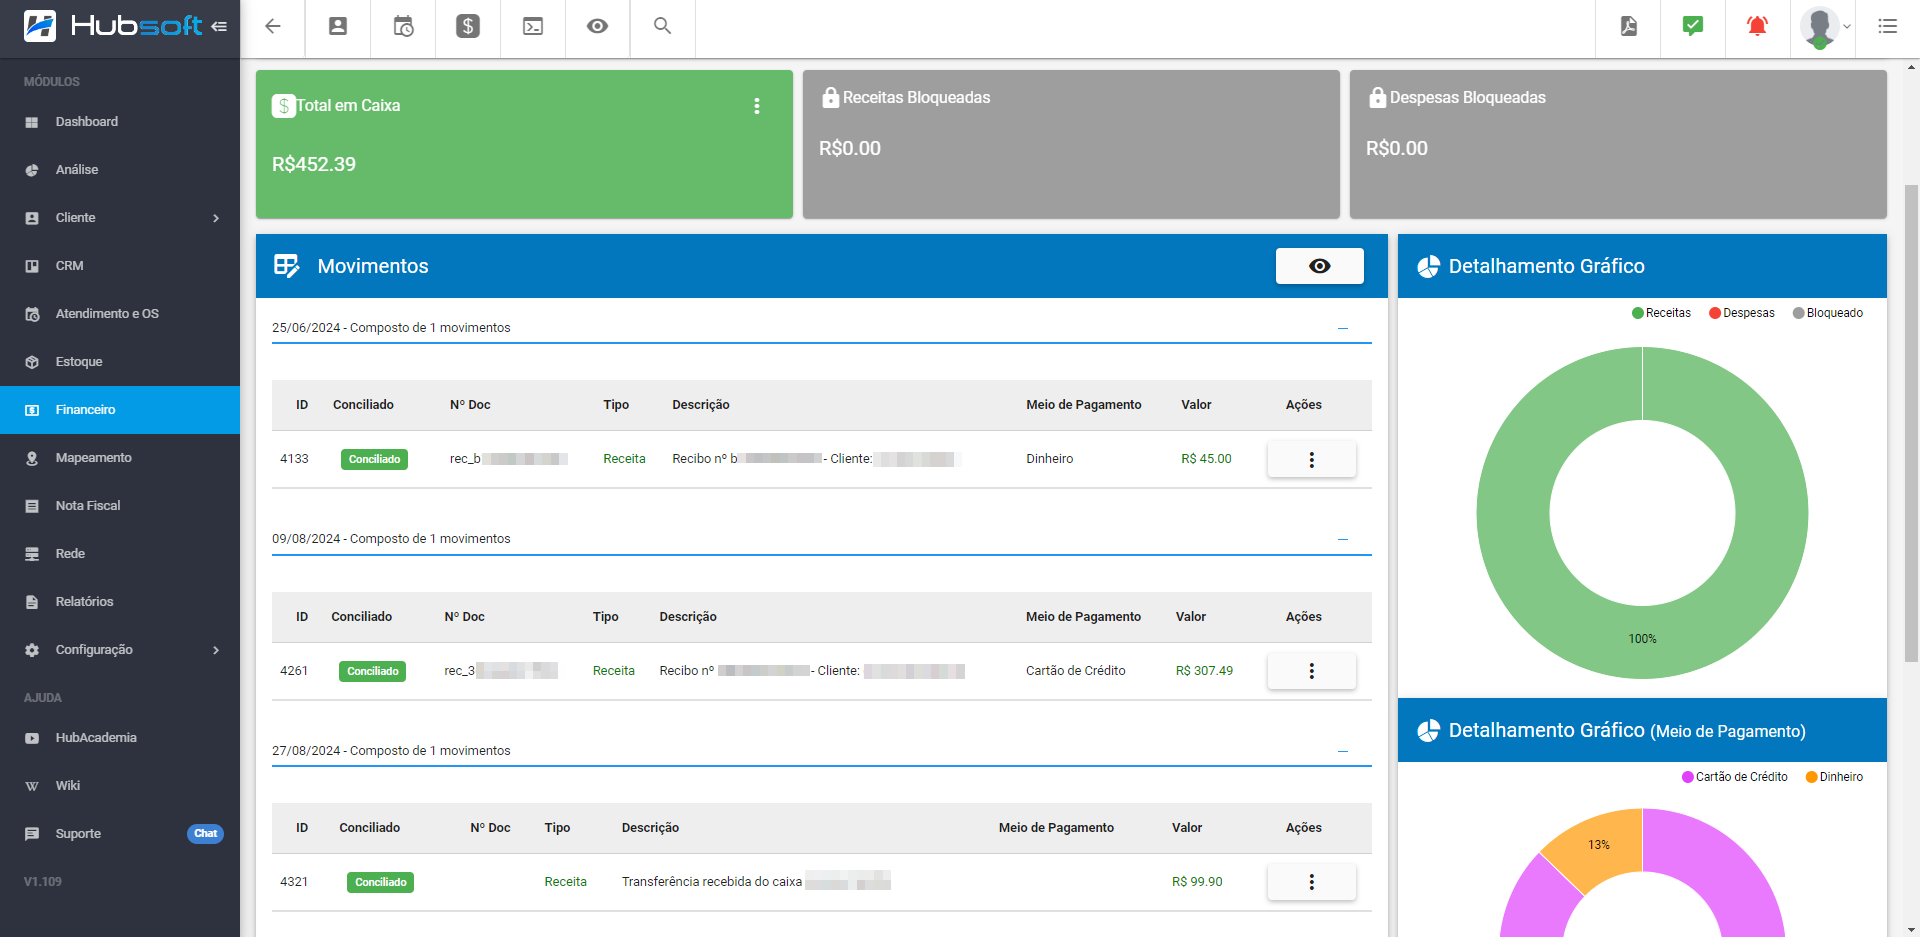Click the value R$ 307.49
The height and width of the screenshot is (937, 1920).
tap(1204, 671)
